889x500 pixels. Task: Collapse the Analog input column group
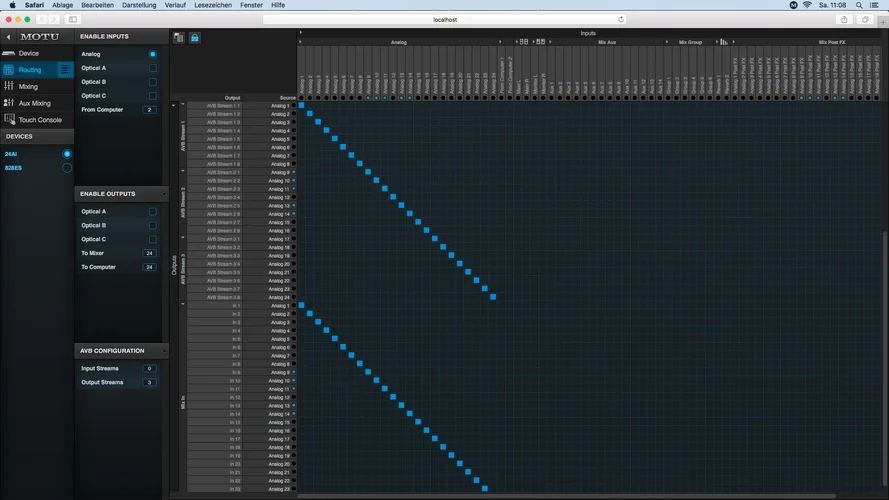(x=301, y=42)
